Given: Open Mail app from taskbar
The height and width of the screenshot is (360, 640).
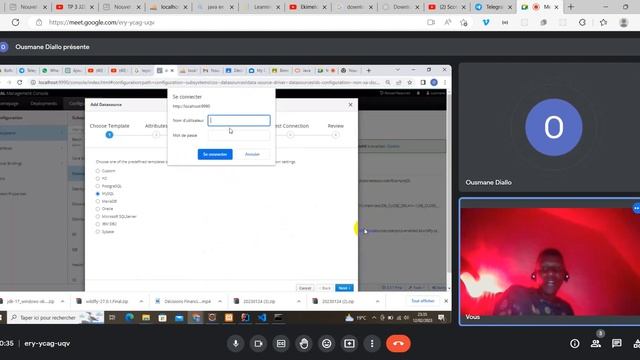Looking at the screenshot, I should [x=179, y=318].
